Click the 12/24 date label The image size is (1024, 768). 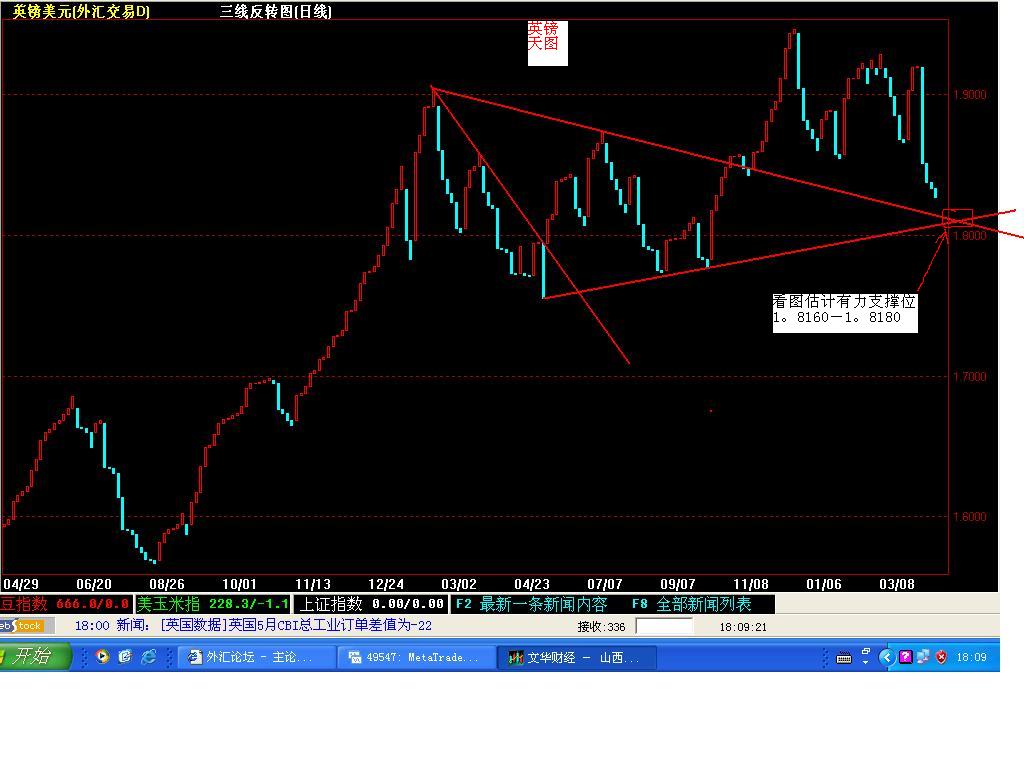pos(386,584)
